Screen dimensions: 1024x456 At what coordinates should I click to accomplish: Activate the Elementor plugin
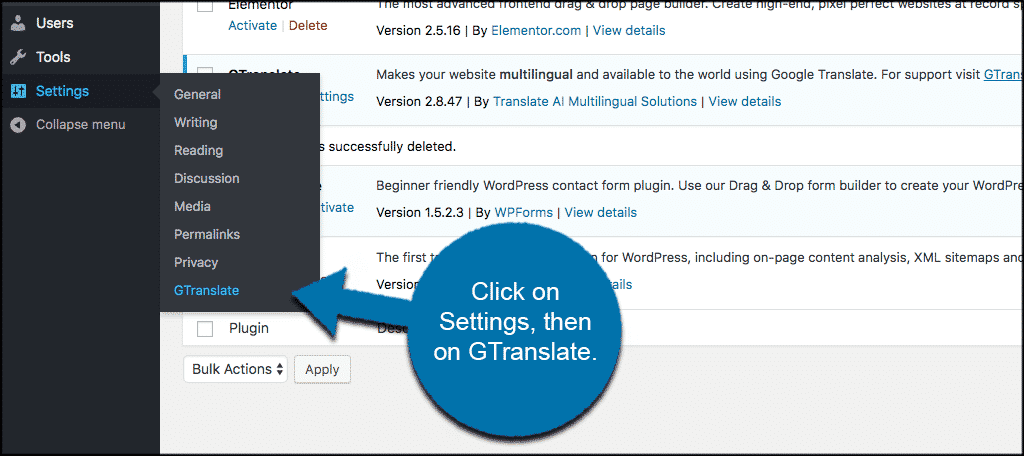point(253,26)
